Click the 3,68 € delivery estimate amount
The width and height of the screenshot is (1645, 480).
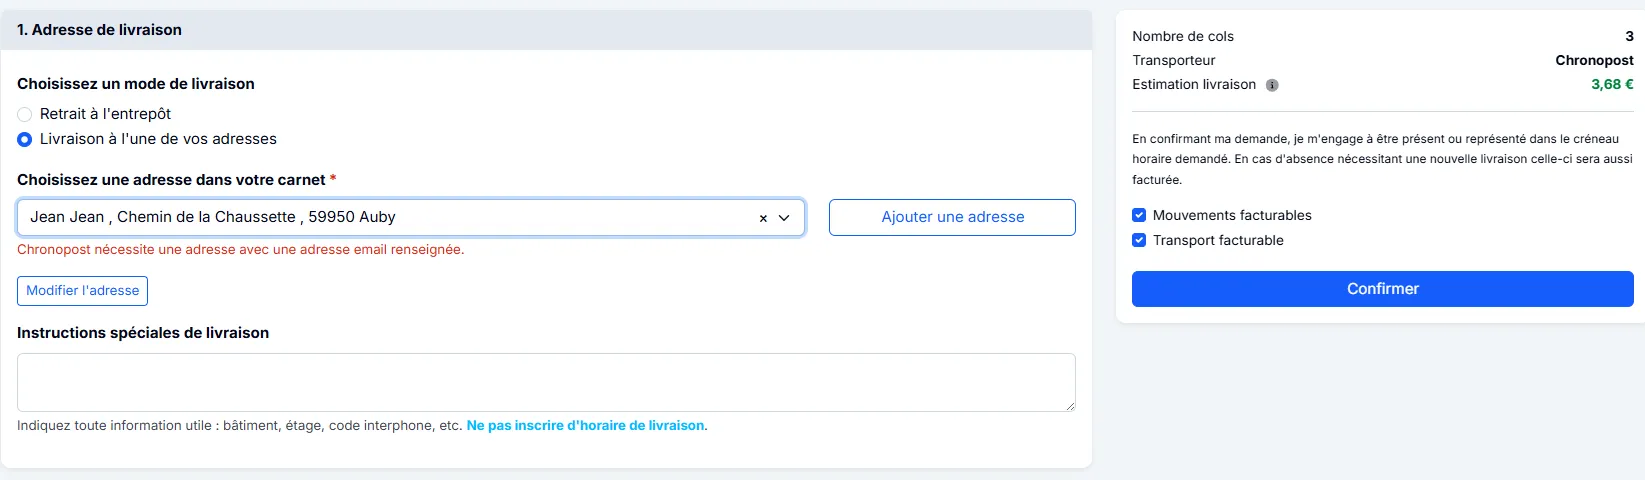pos(1612,84)
